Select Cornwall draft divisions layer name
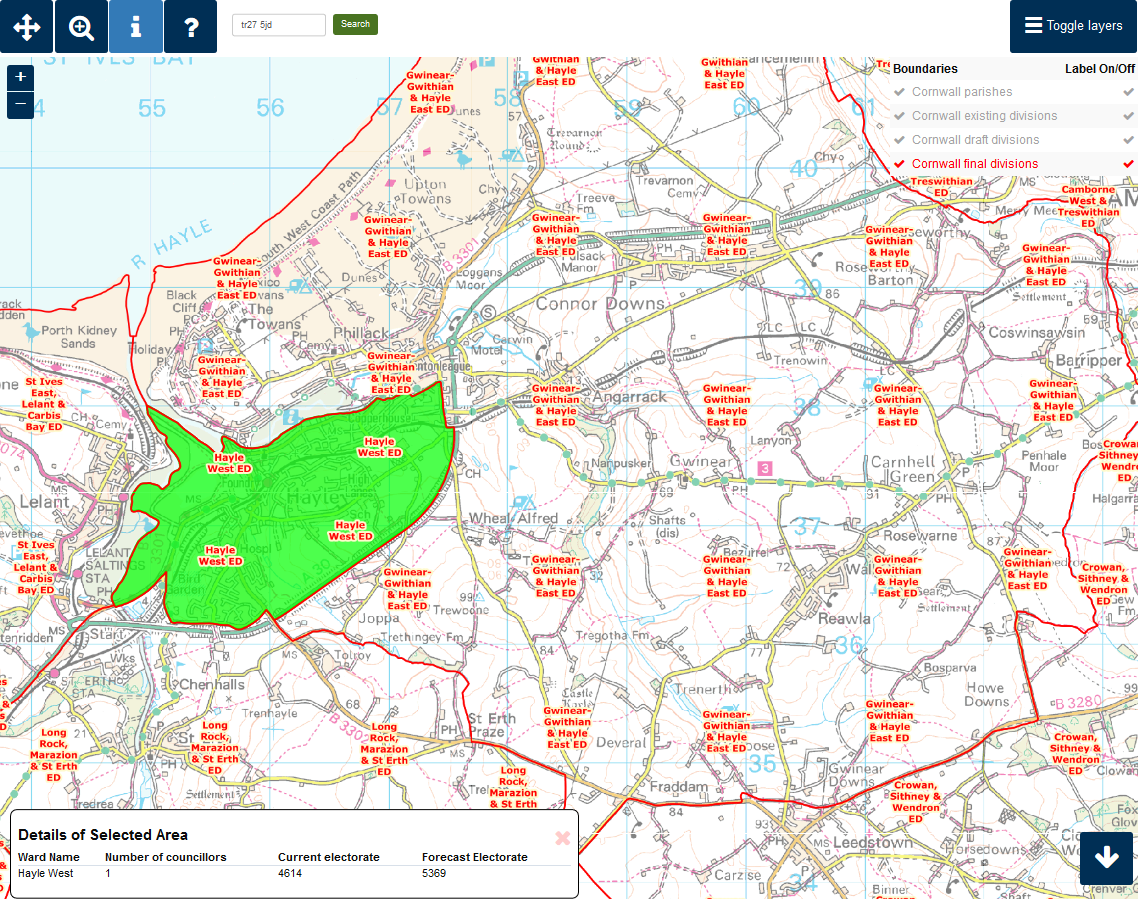Viewport: 1138px width, 899px height. point(975,140)
